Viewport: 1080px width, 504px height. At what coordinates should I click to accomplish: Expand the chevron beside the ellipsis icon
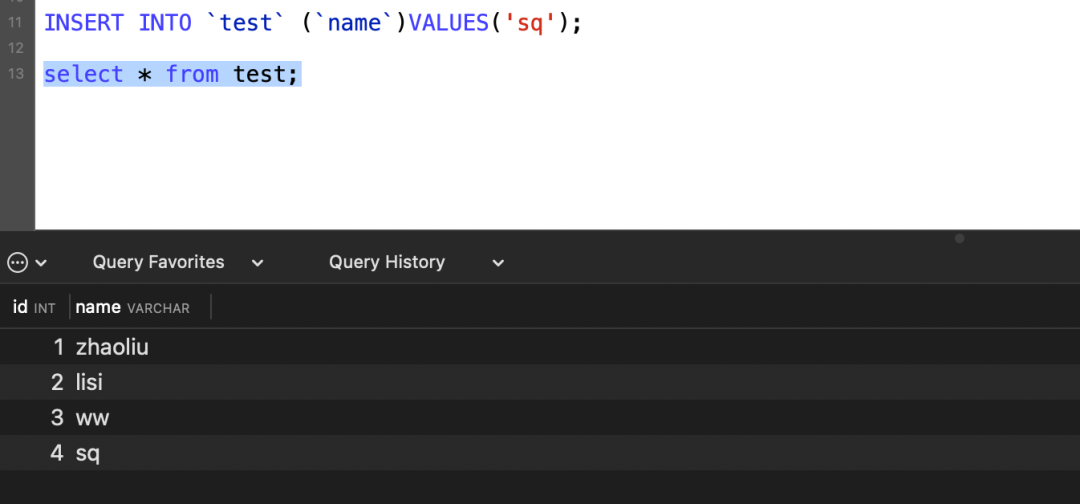[x=41, y=263]
